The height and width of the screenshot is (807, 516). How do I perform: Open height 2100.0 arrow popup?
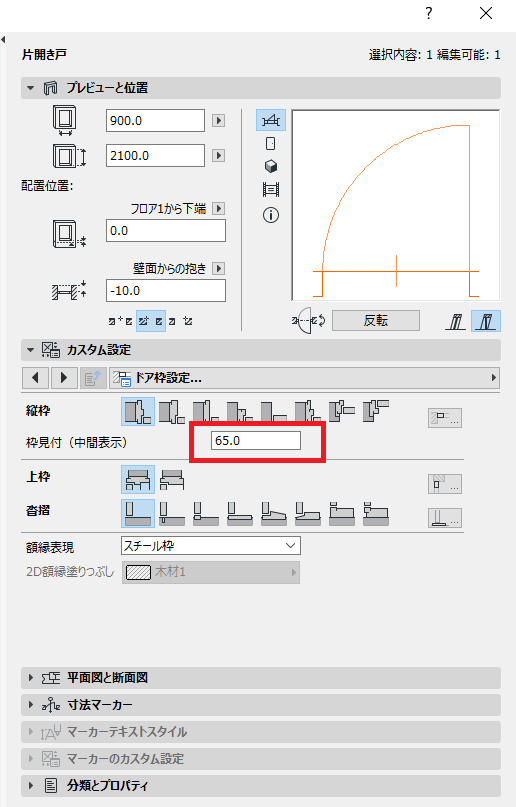(219, 155)
